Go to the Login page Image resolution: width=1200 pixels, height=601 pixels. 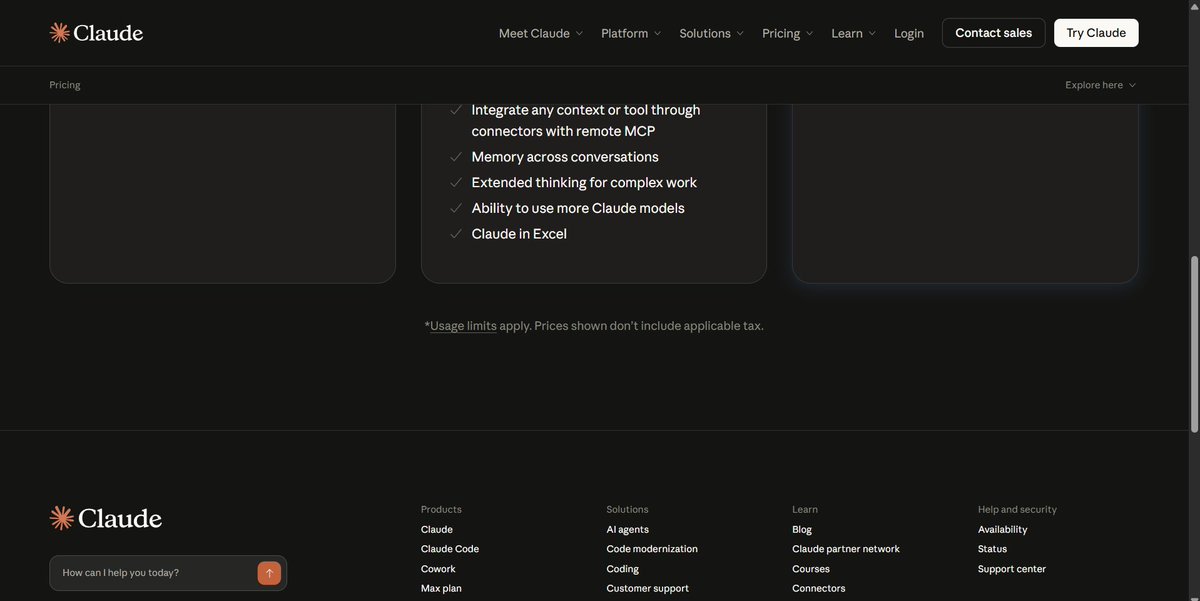pos(909,33)
